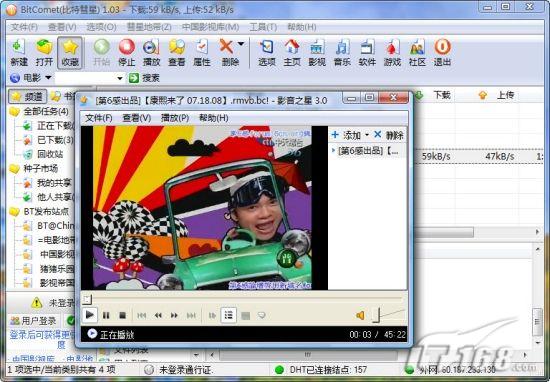The image size is (550, 382).
Task: Click the 播放 play toolbar icon in BitComet
Action: 152,53
